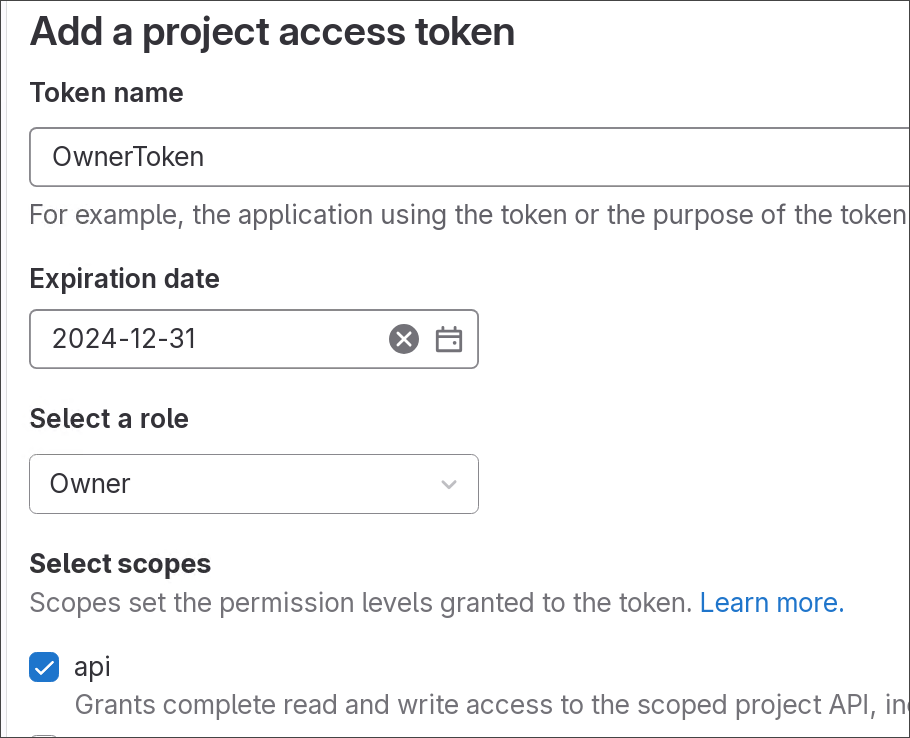Expand the role selector showing Owner
The height and width of the screenshot is (738, 910).
pyautogui.click(x=254, y=484)
